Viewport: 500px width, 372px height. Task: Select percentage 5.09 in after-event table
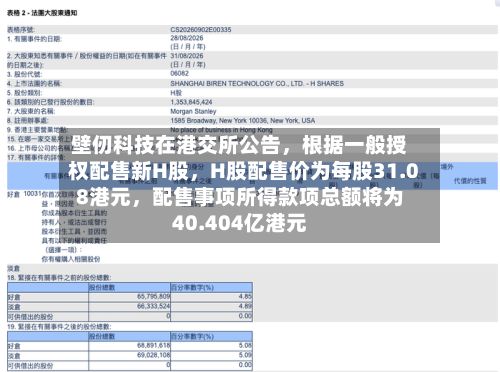click(x=245, y=355)
